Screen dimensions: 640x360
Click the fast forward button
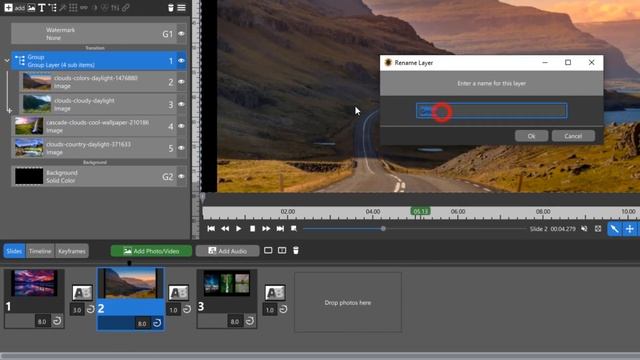[266, 229]
